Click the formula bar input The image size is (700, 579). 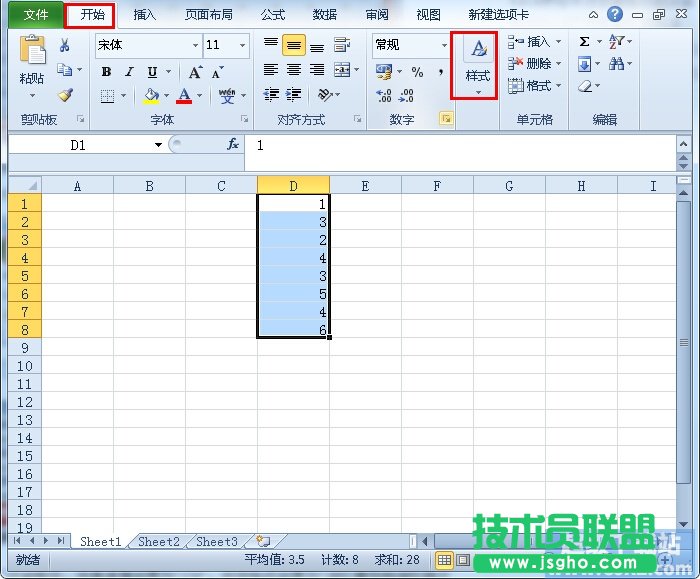[460, 152]
